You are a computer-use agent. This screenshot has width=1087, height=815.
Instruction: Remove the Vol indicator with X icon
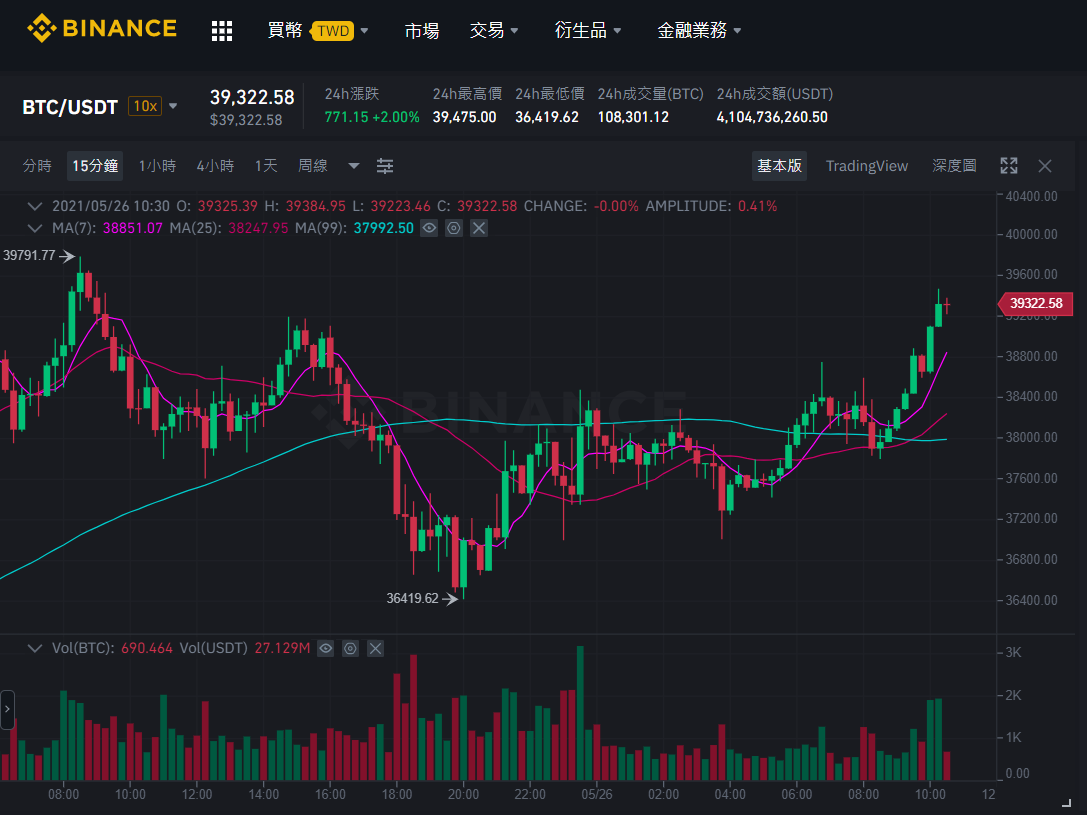tap(375, 649)
